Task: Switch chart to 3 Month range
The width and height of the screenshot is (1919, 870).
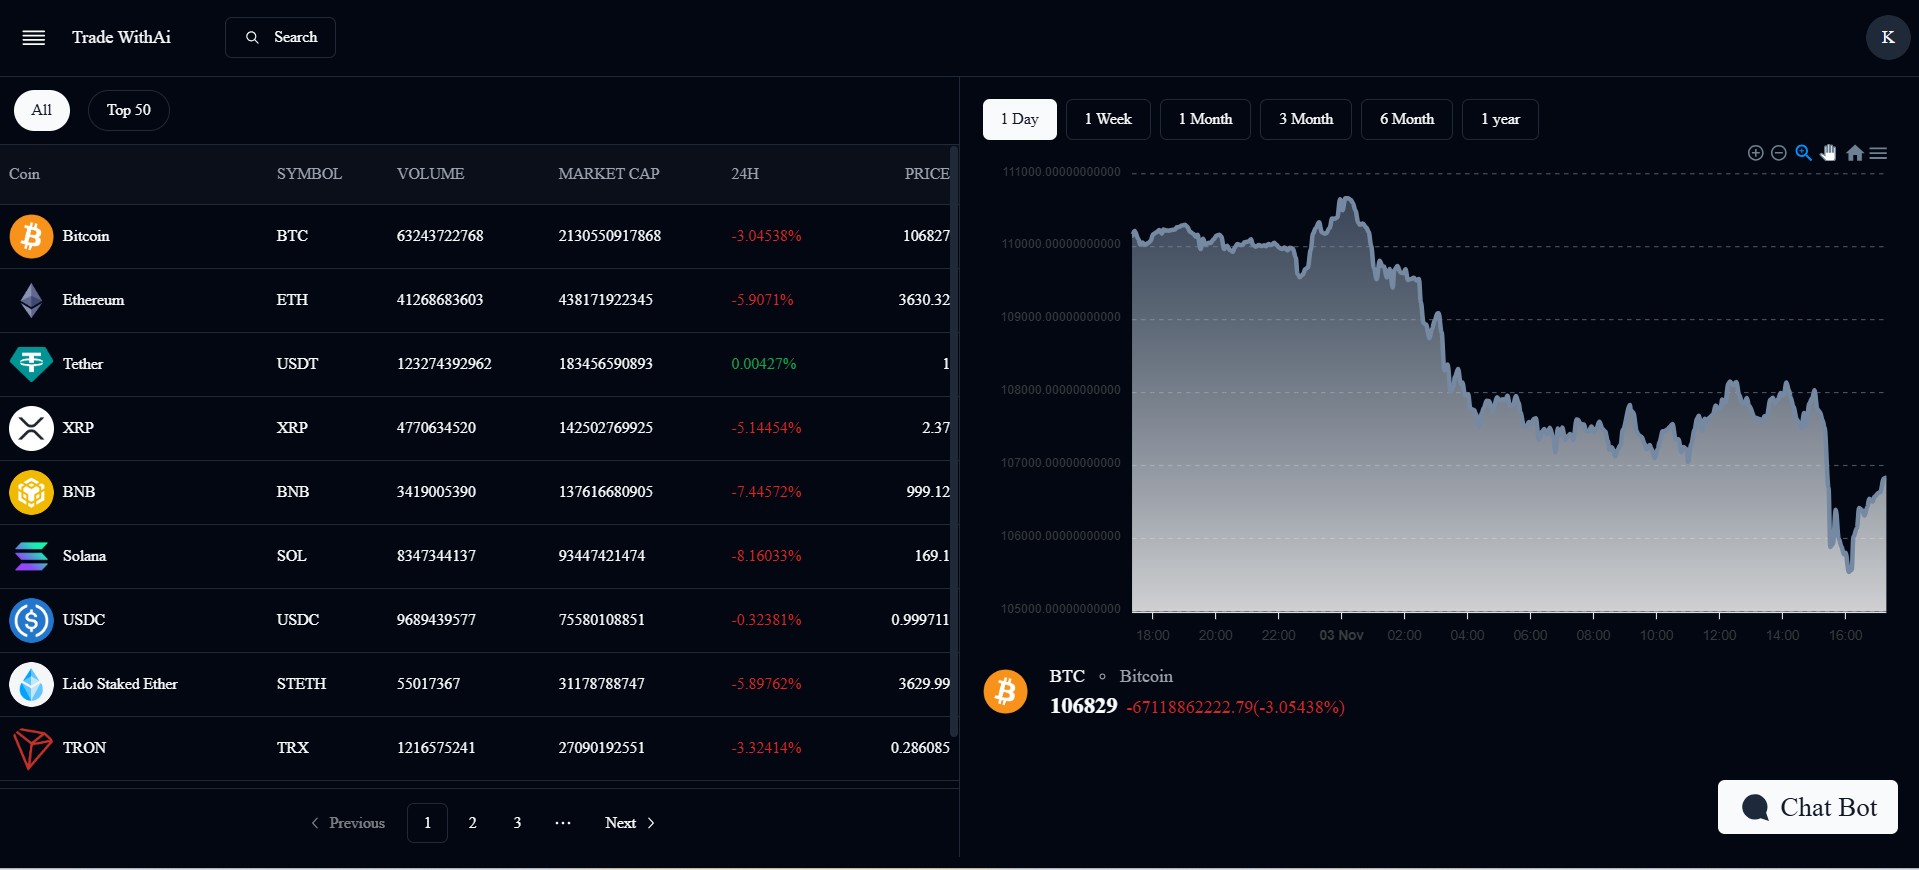Action: coord(1306,119)
